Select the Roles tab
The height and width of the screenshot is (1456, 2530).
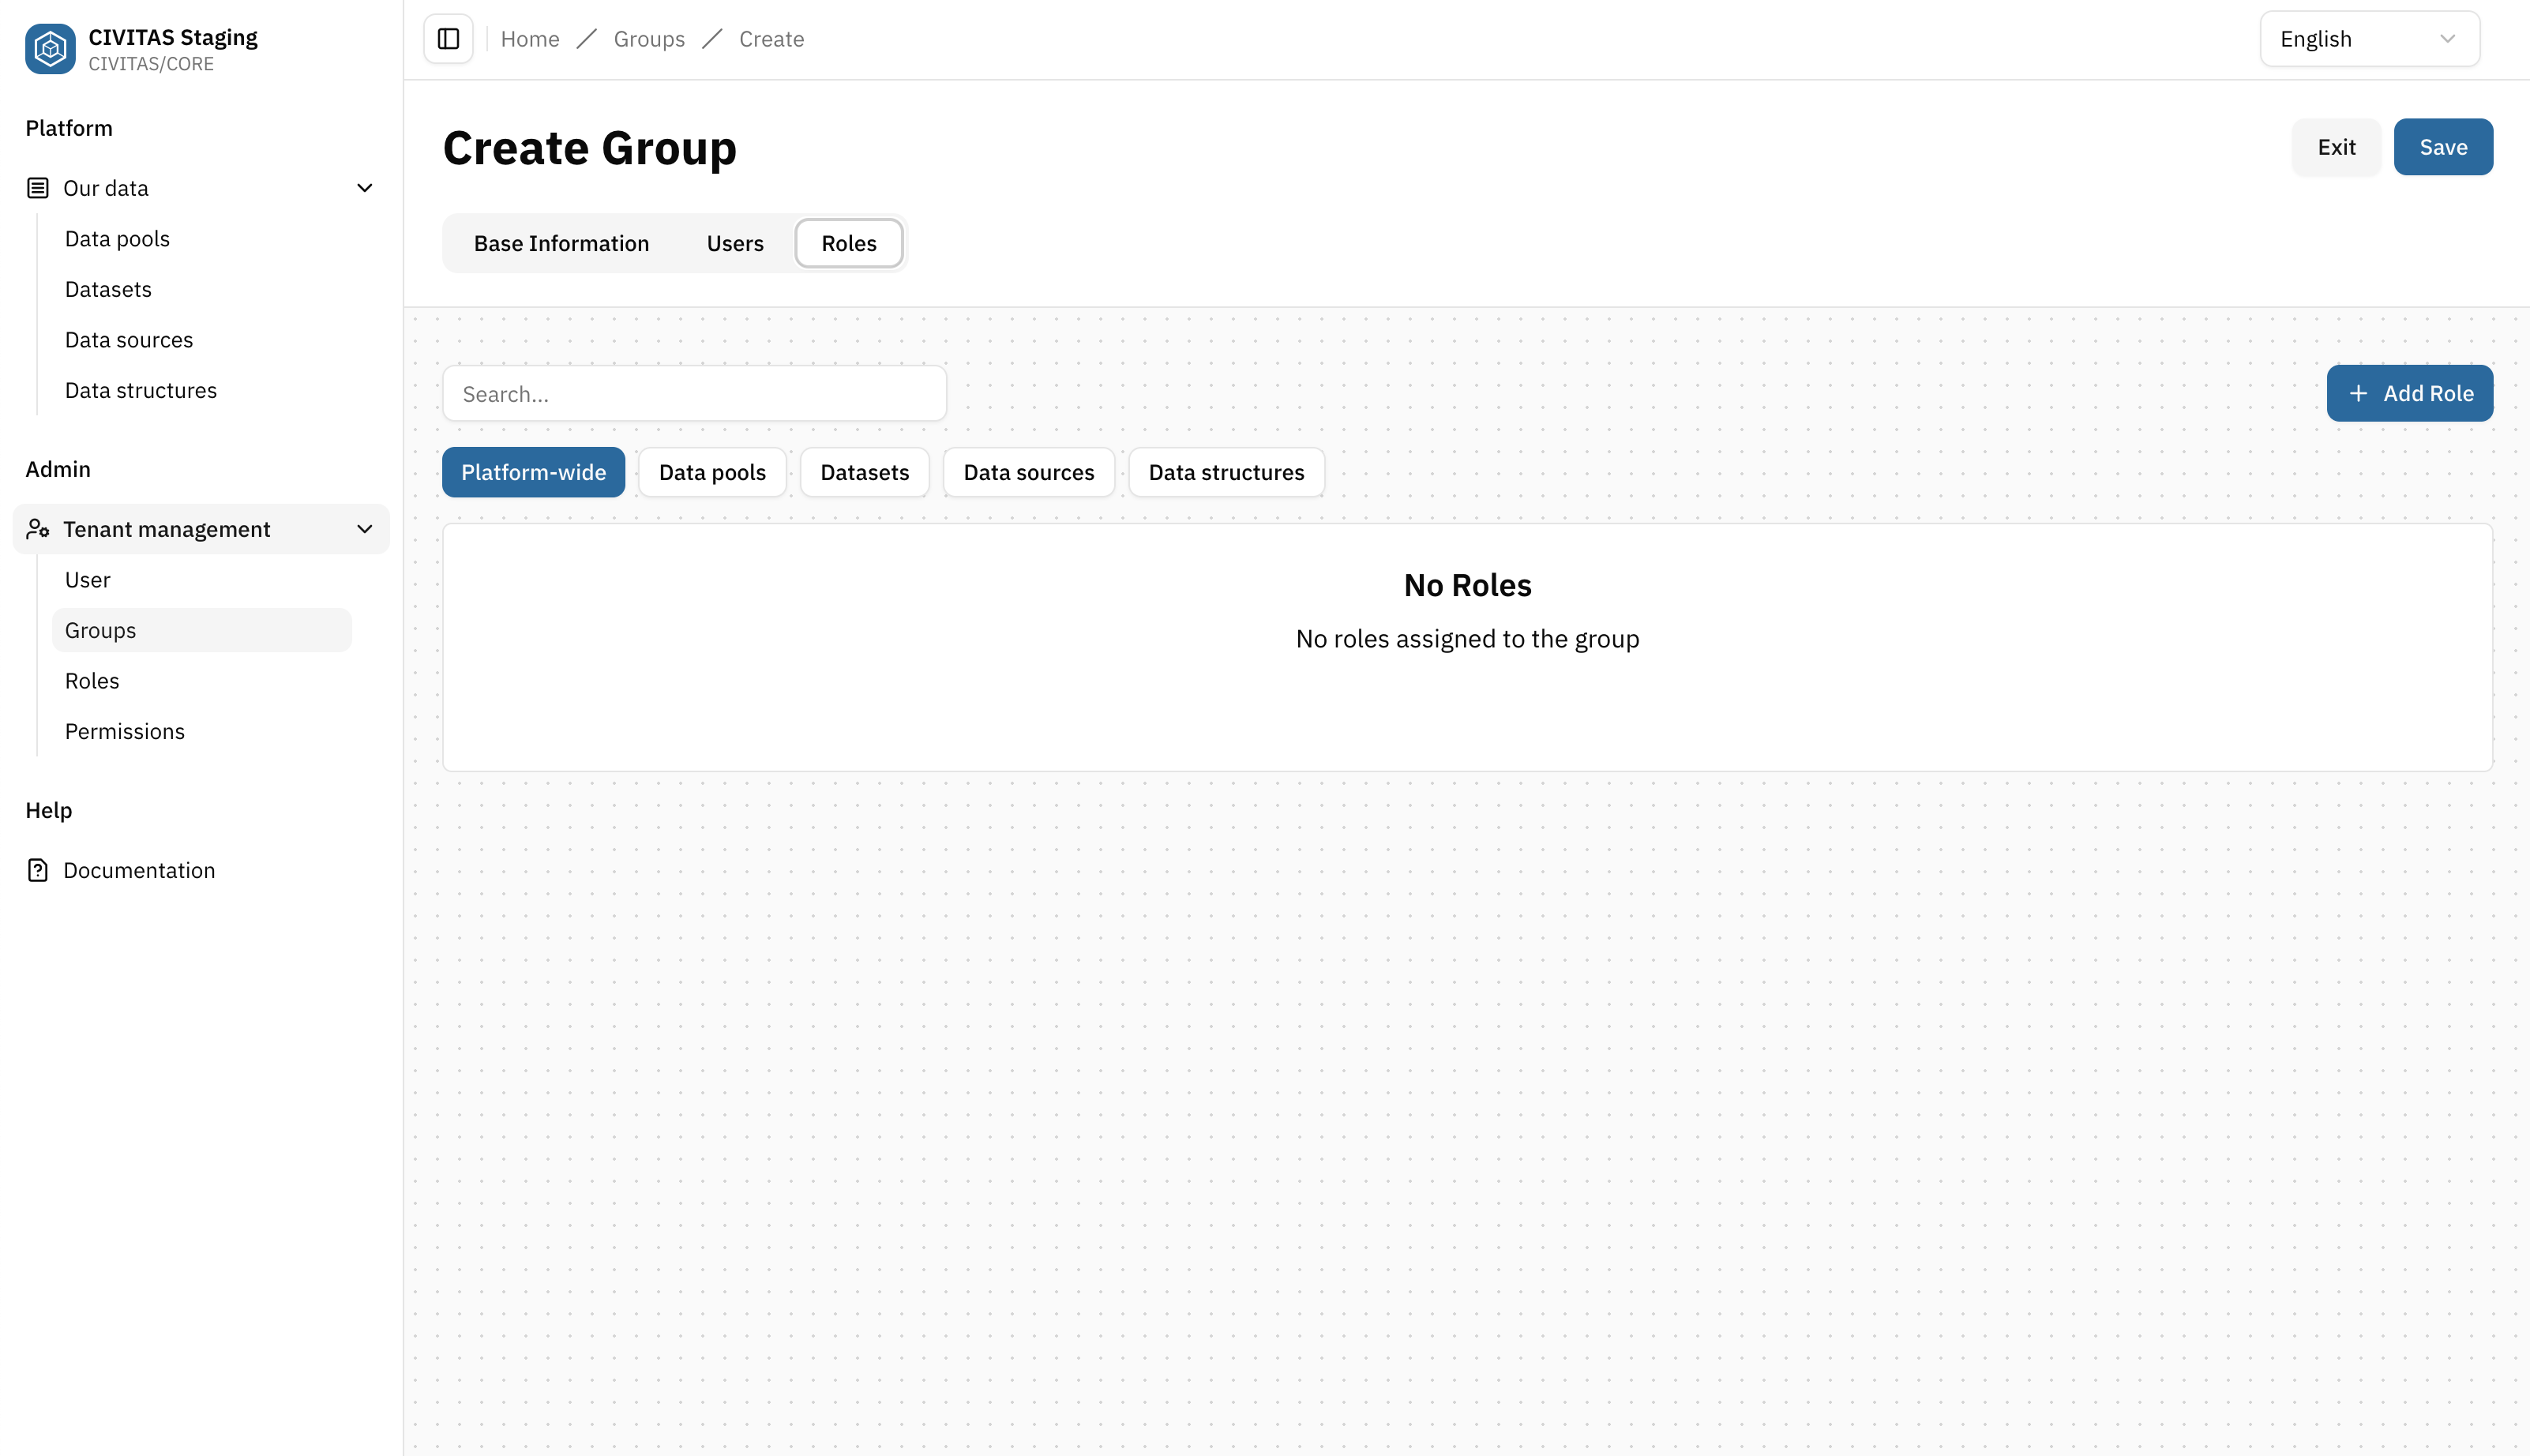click(x=849, y=243)
